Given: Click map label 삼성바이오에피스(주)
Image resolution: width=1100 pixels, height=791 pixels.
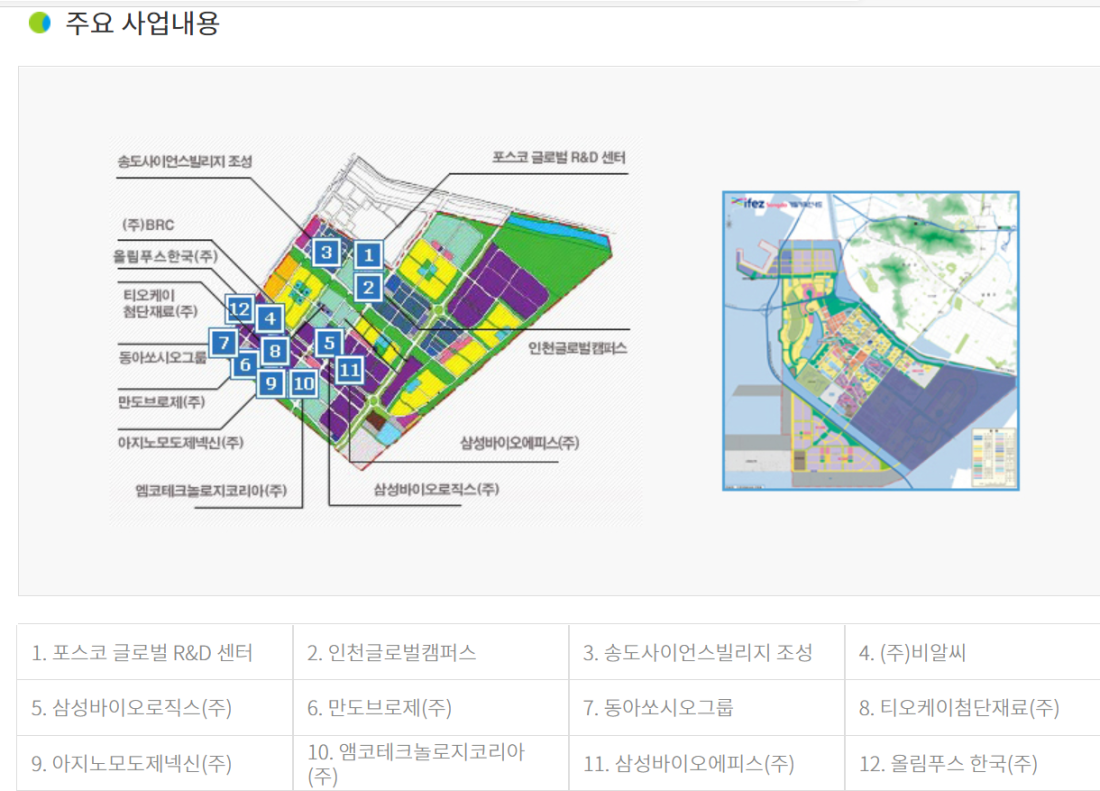Looking at the screenshot, I should 520,442.
